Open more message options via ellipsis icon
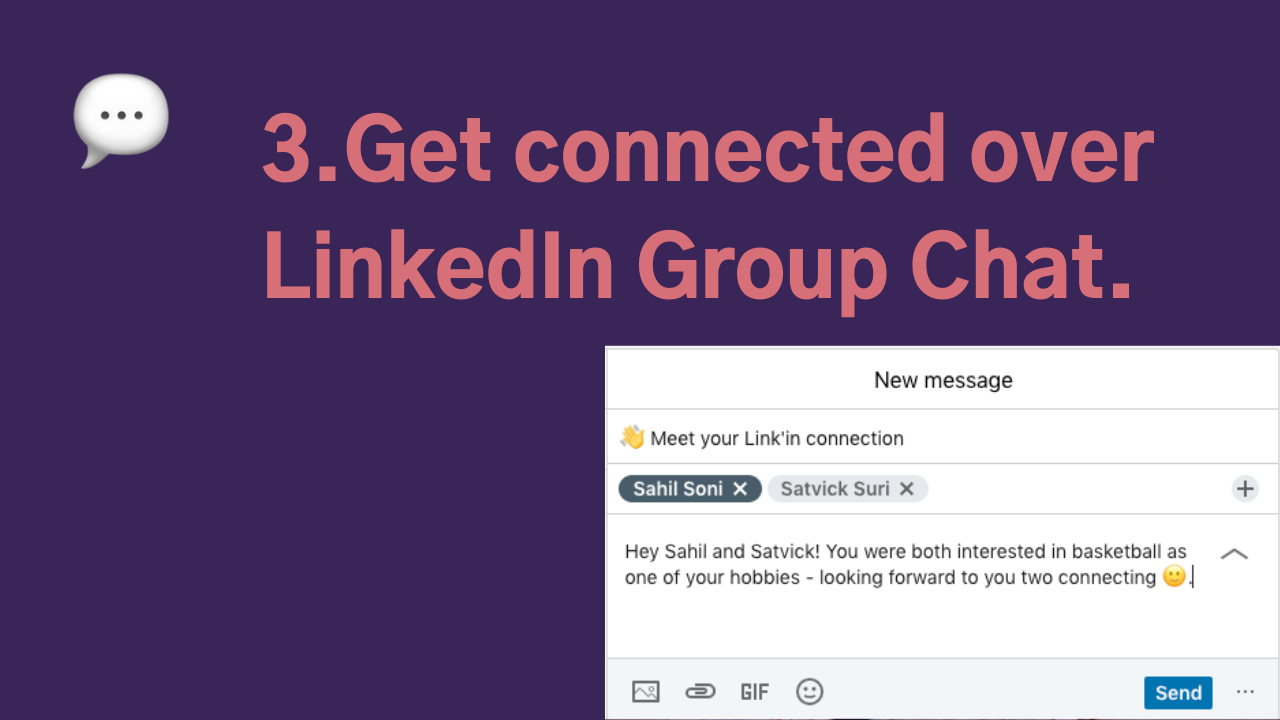The width and height of the screenshot is (1280, 720). tap(1245, 692)
